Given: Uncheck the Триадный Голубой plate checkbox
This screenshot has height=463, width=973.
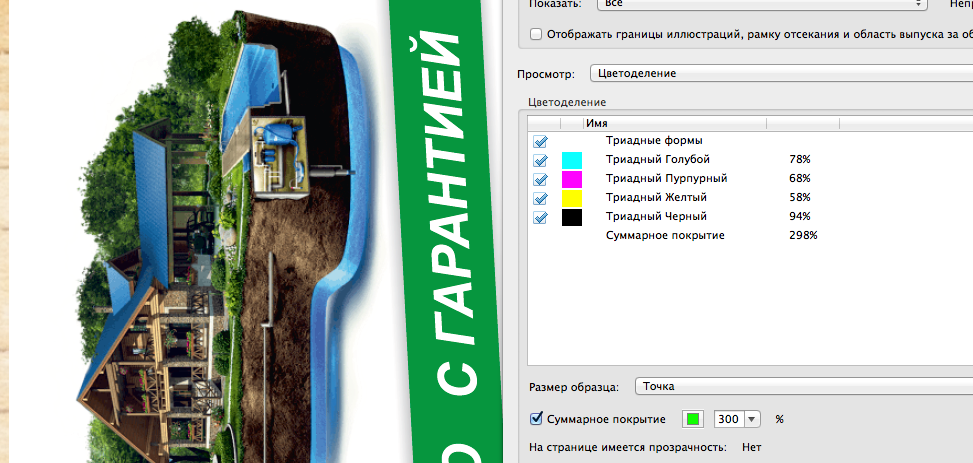Looking at the screenshot, I should click(x=540, y=160).
